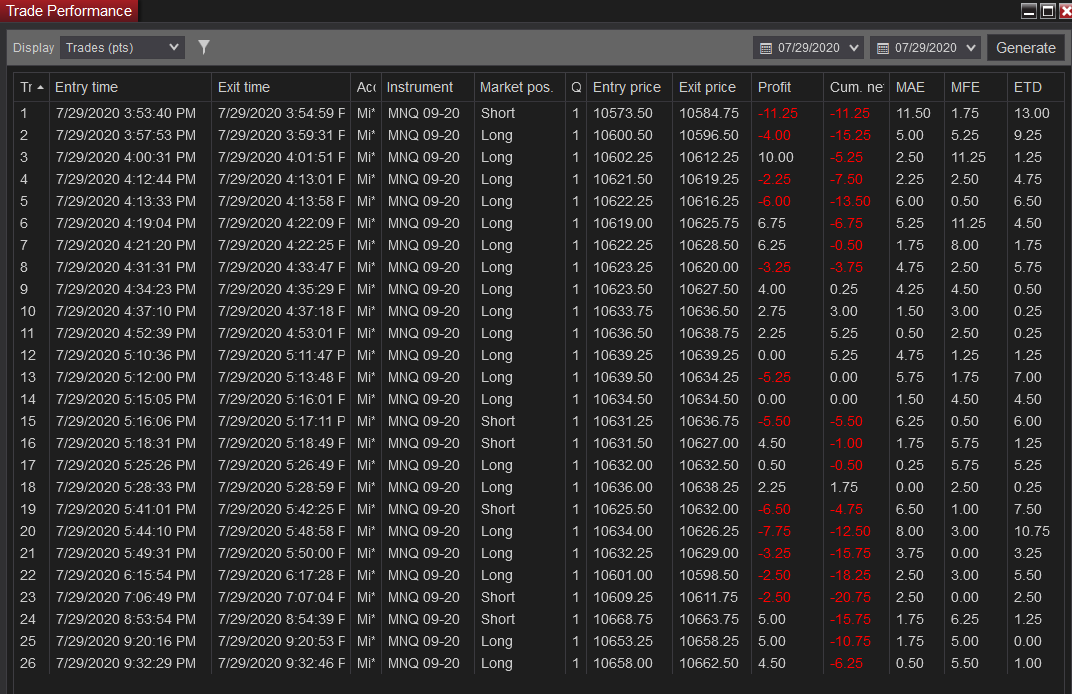Sort by MFE column header

coord(976,88)
